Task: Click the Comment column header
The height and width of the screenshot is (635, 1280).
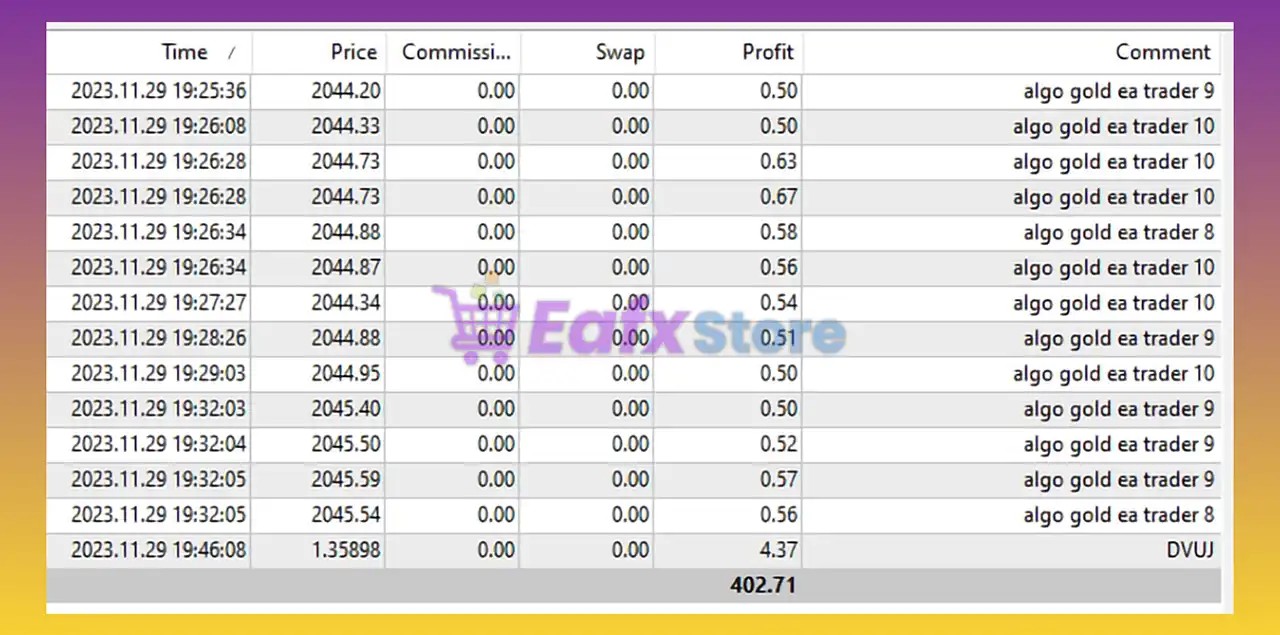Action: (x=1162, y=52)
